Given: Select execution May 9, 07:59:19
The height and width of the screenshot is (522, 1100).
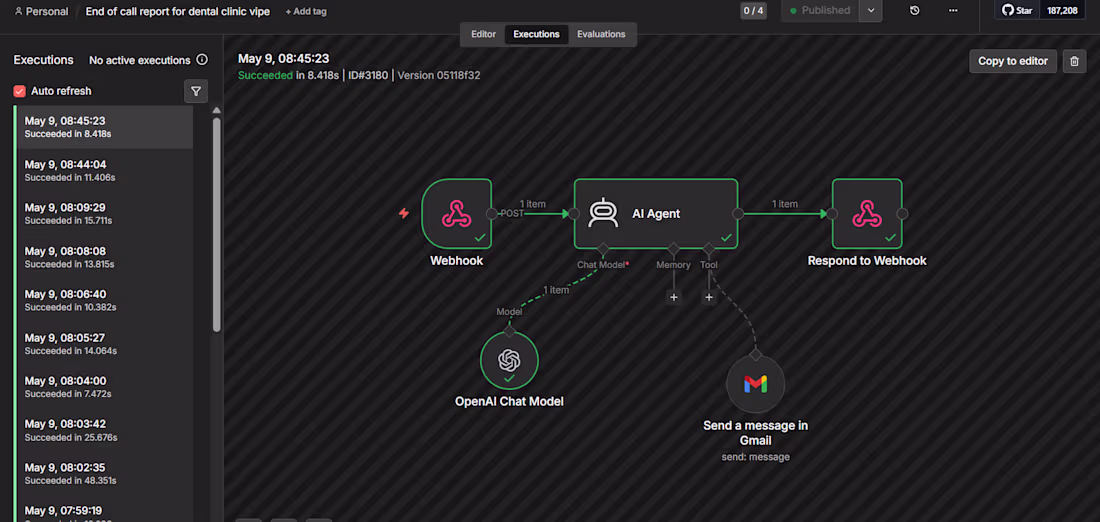Looking at the screenshot, I should click(x=104, y=509).
